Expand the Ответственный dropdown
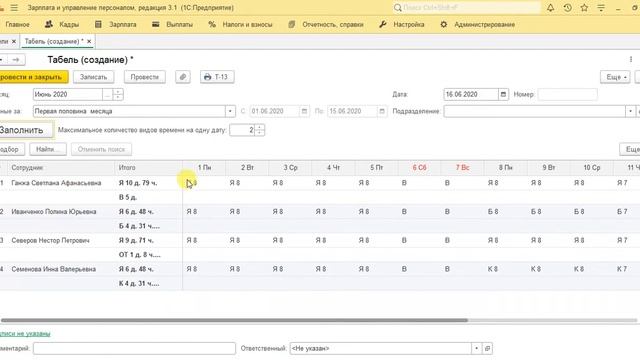Screen dimensions: 640x360 pos(476,348)
